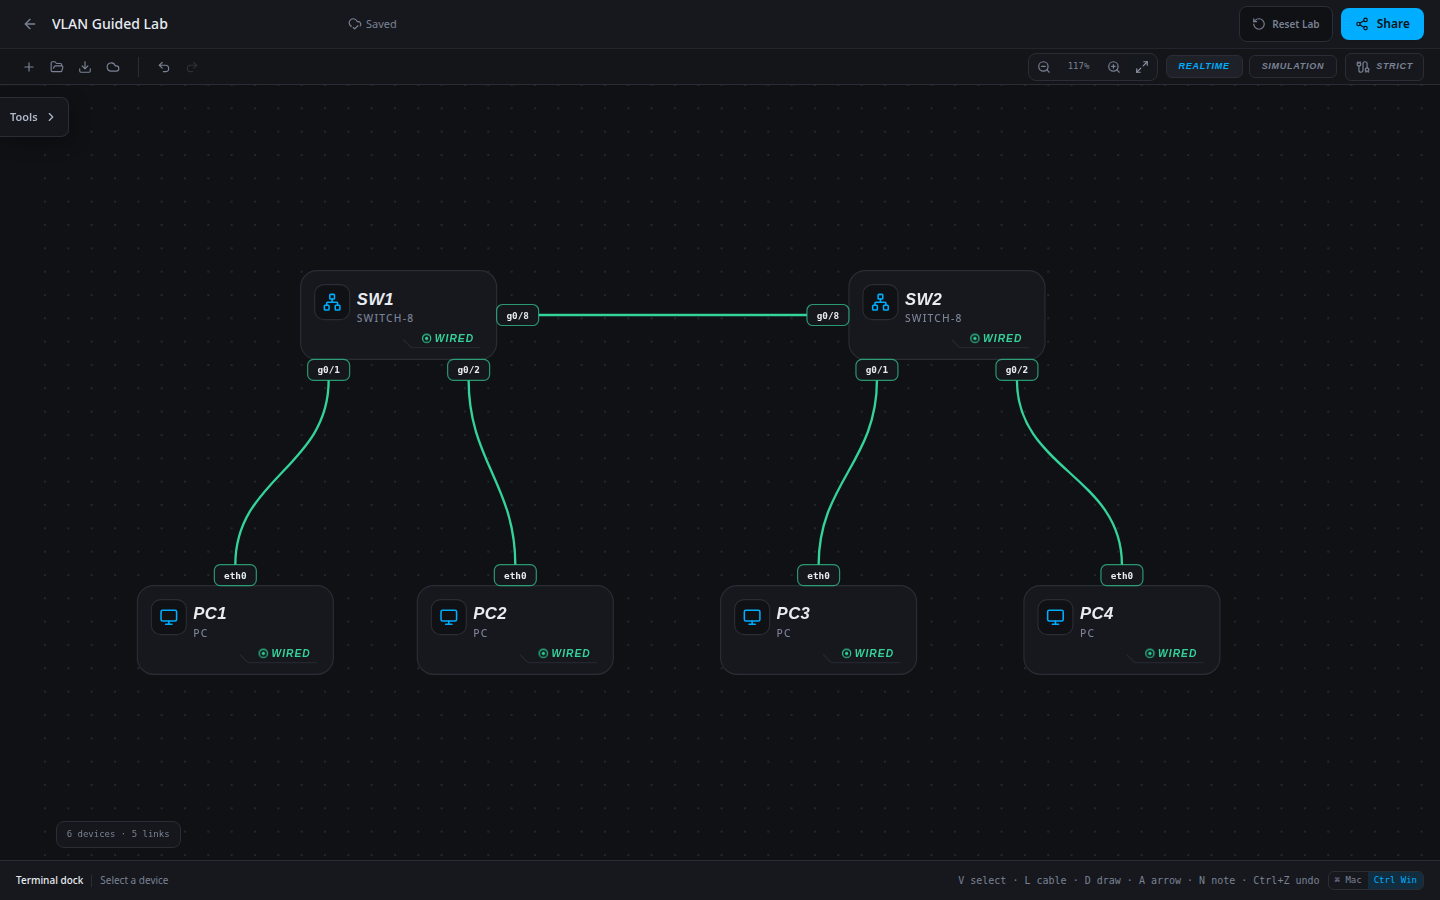Click the cable between SW1 and SW2
Image resolution: width=1440 pixels, height=900 pixels.
(x=673, y=315)
